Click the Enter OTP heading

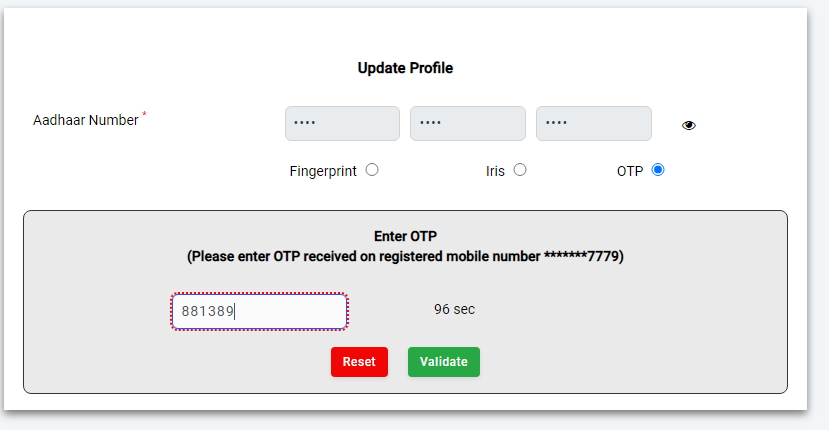(405, 236)
